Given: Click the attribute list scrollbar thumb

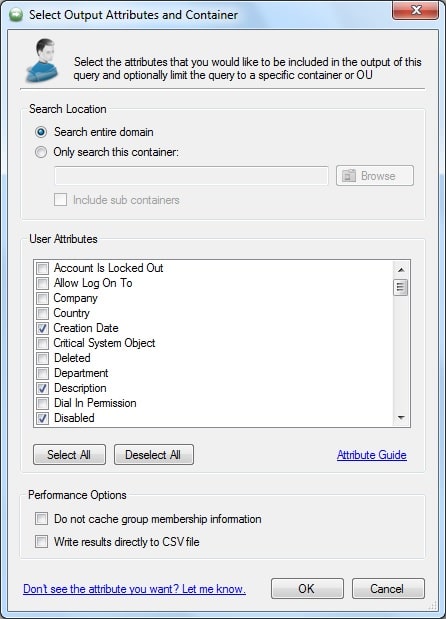Looking at the screenshot, I should (x=401, y=287).
